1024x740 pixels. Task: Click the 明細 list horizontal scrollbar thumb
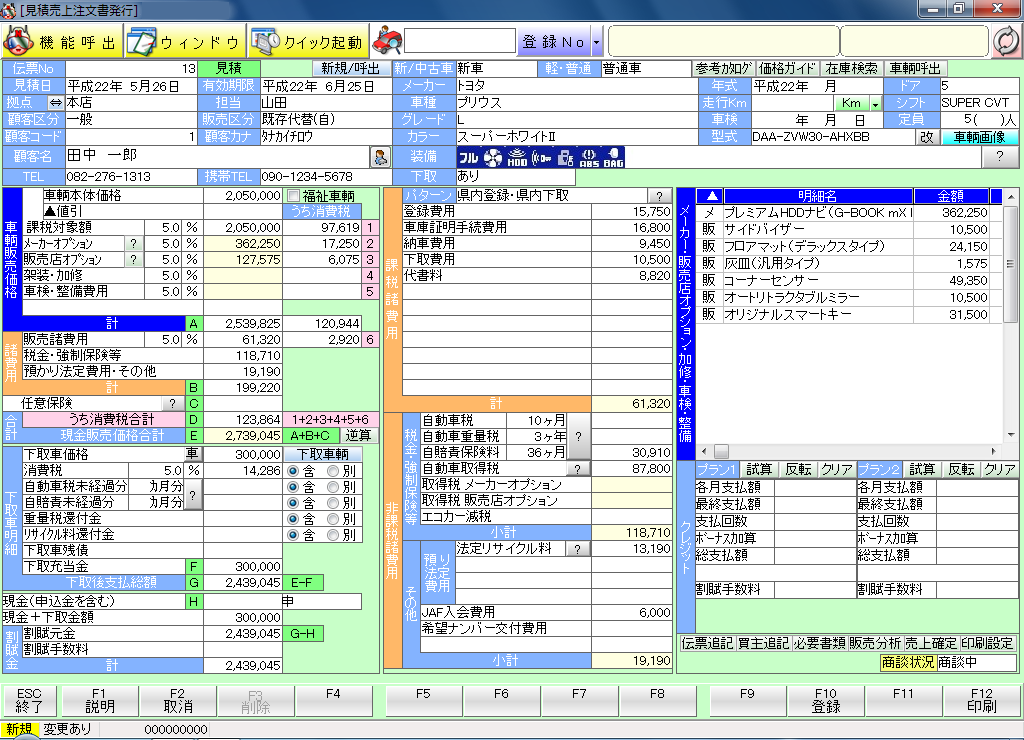(x=721, y=452)
